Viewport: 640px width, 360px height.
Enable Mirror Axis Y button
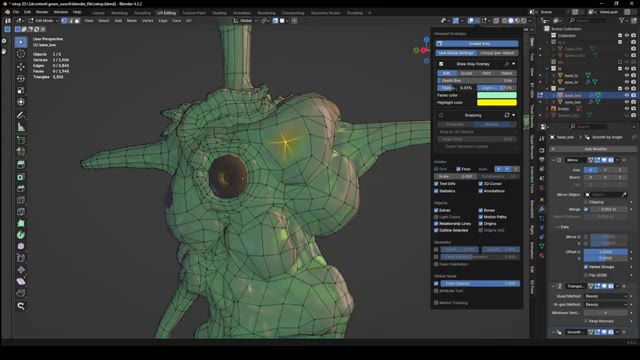(605, 170)
